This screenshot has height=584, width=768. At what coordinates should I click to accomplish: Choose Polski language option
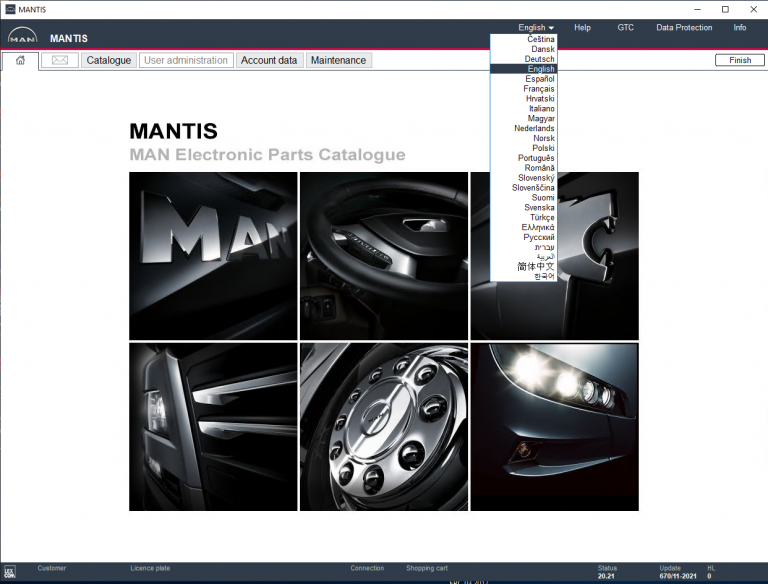524,148
